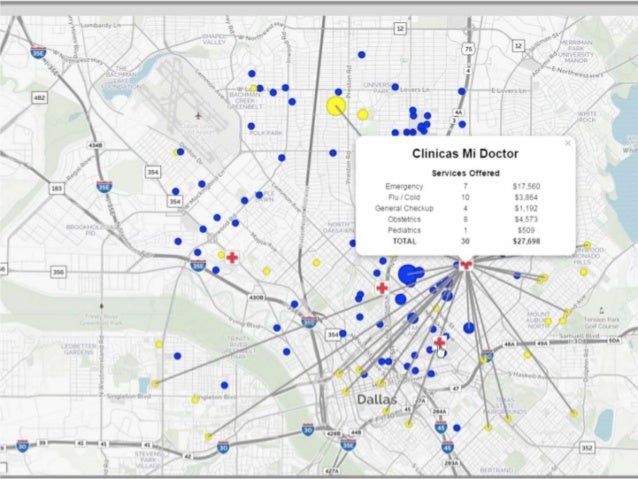Click the General Checkup row label

[x=404, y=208]
